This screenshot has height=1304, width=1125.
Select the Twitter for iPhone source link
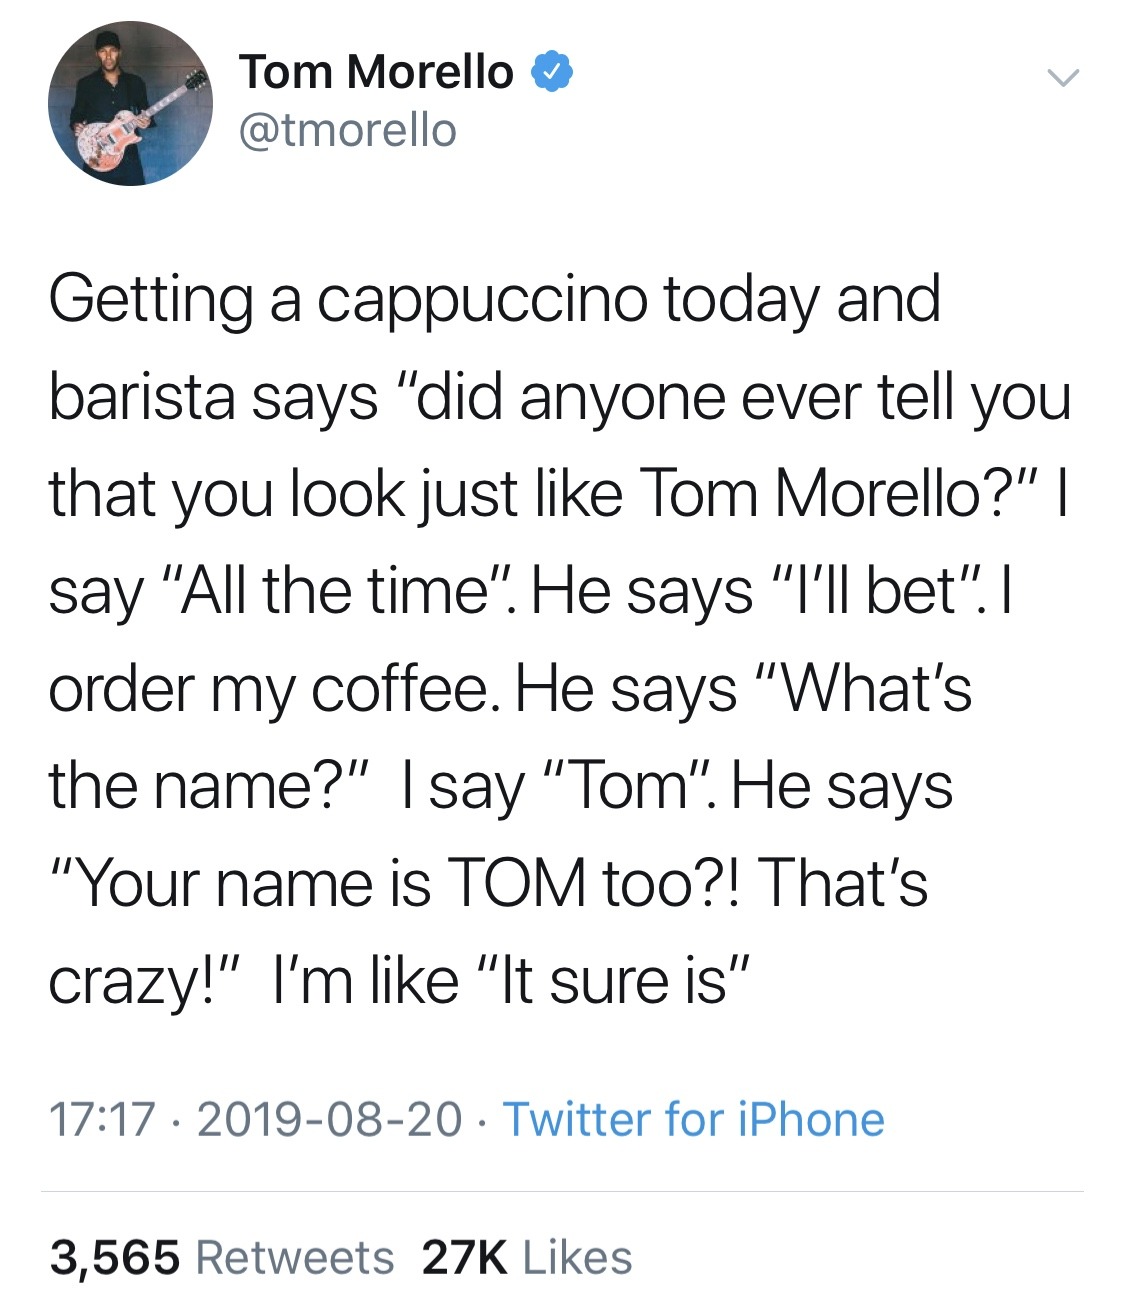point(693,1118)
